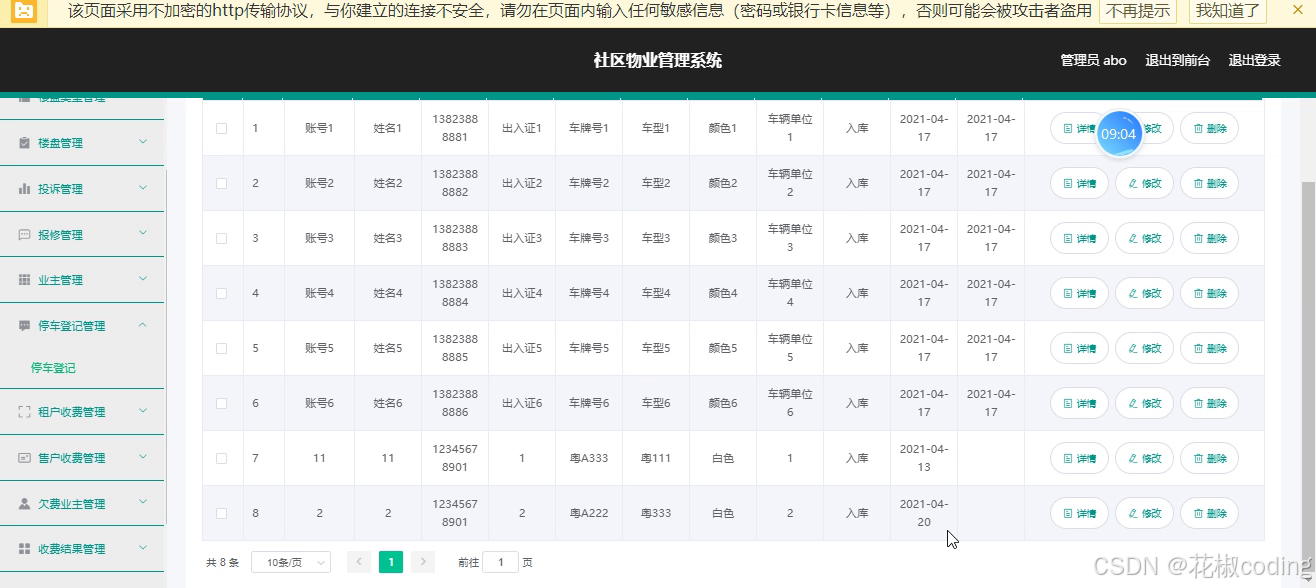Click 修改 for row 4 账号4
The width and height of the screenshot is (1316, 588).
(x=1144, y=293)
